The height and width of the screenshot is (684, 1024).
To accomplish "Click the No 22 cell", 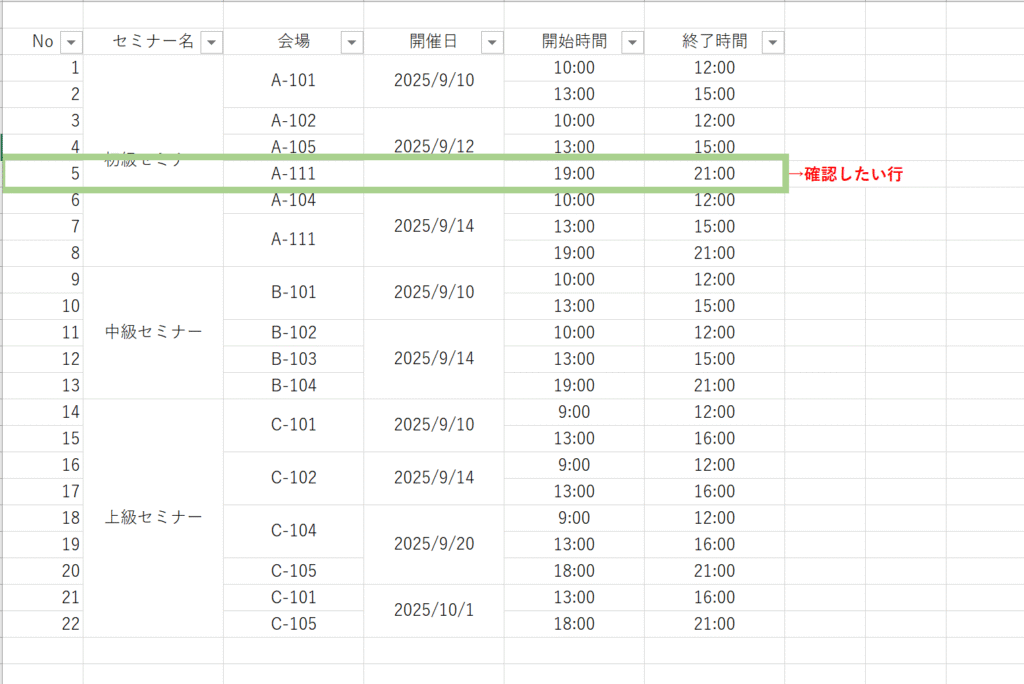I will pos(43,624).
